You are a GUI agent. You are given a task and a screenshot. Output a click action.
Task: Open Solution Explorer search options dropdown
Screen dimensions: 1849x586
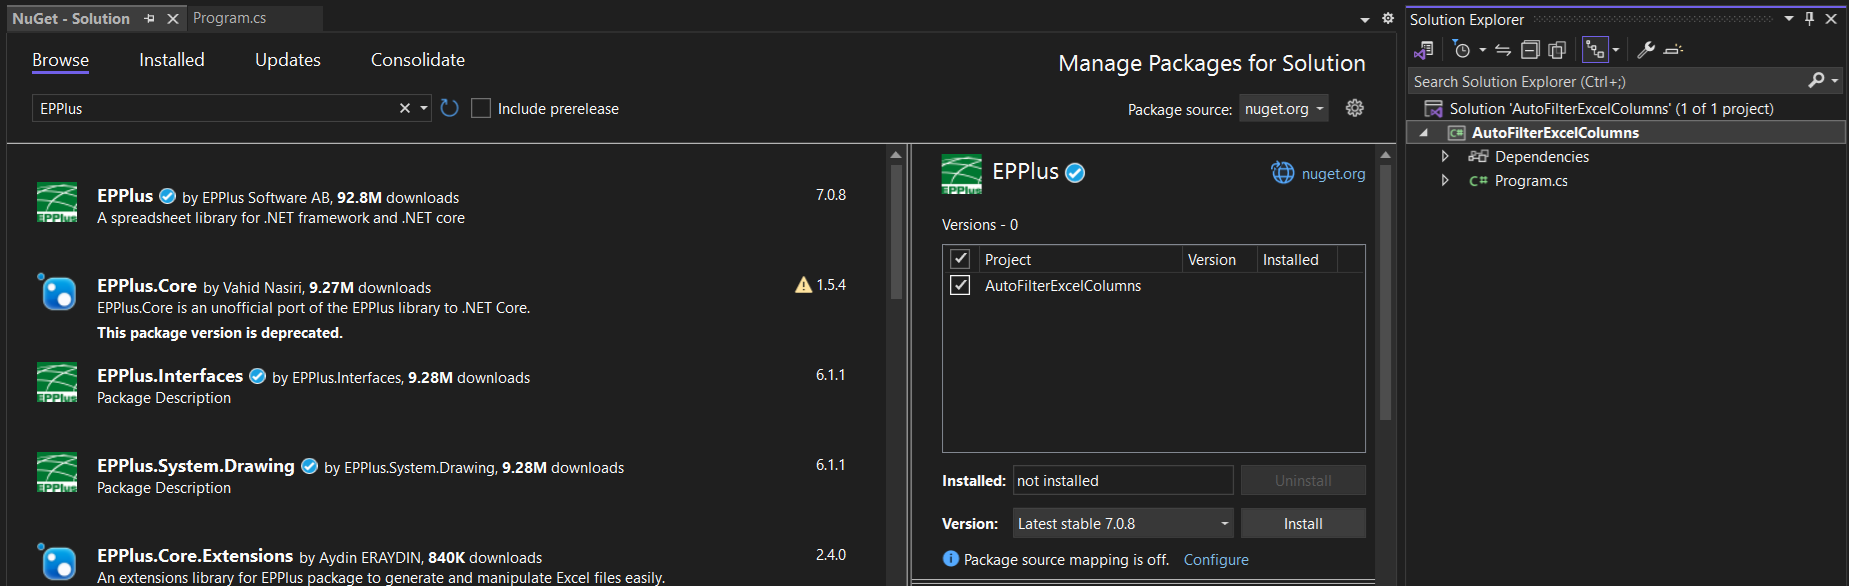pyautogui.click(x=1835, y=81)
